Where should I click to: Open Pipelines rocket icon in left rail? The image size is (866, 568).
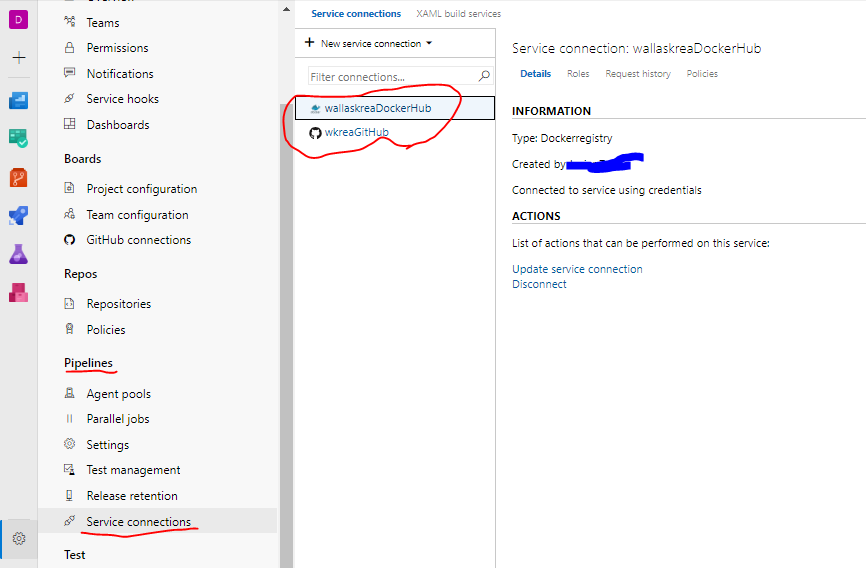tap(18, 216)
